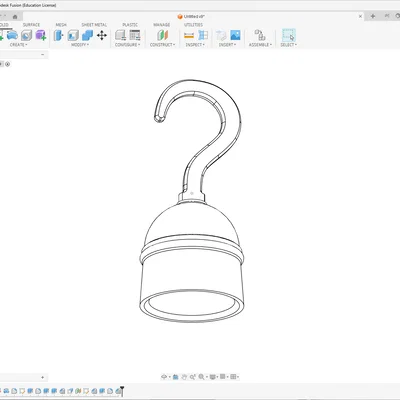400x400 pixels.
Task: Select the last timeline feature before the marker
Action: pos(118,391)
